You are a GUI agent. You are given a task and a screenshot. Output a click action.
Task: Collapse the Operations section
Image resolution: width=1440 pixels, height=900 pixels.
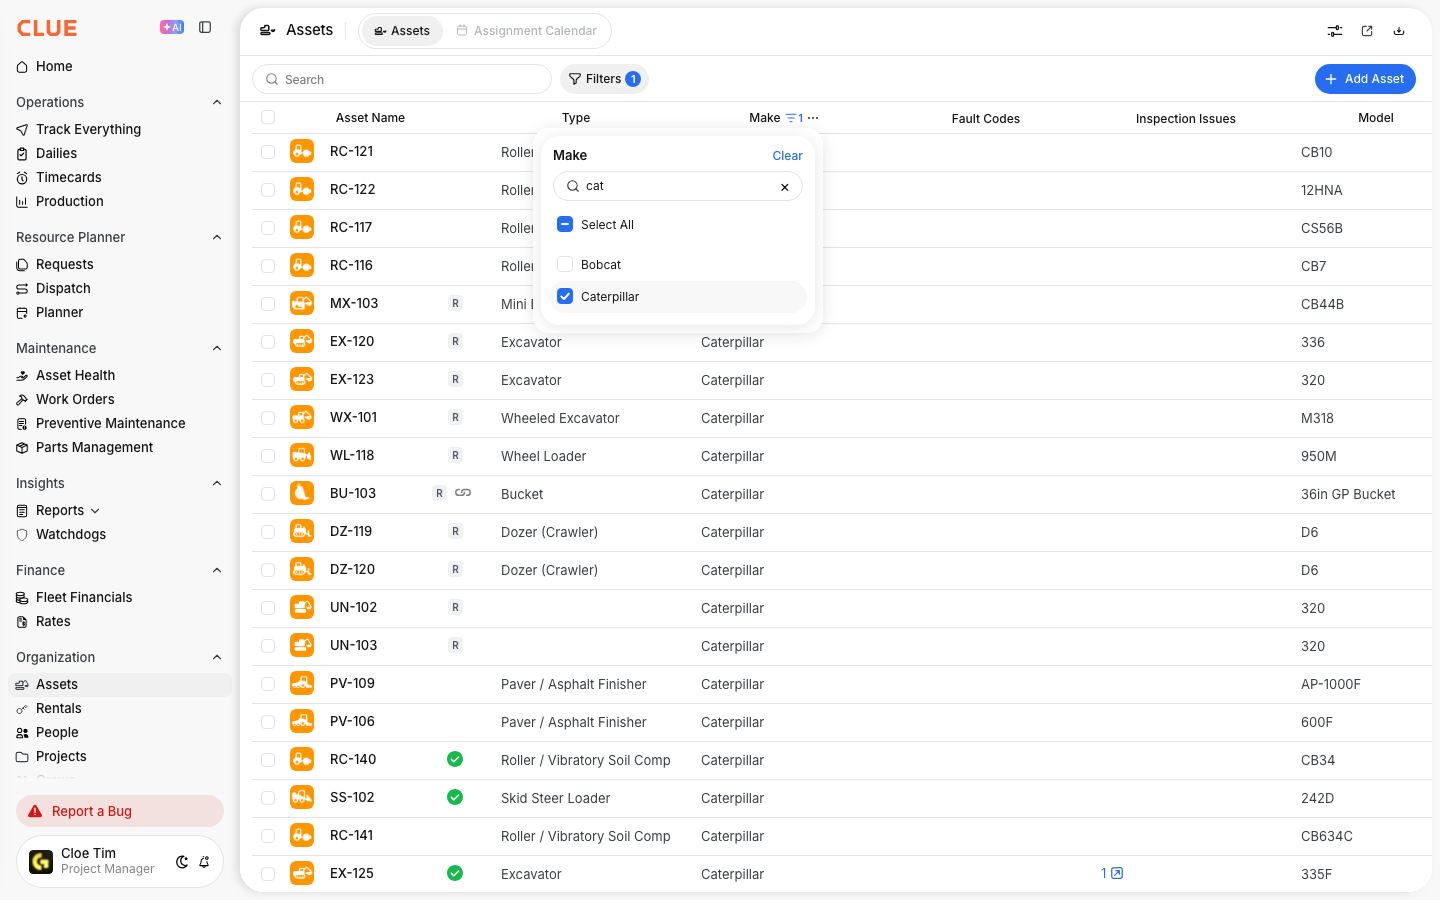tap(217, 102)
